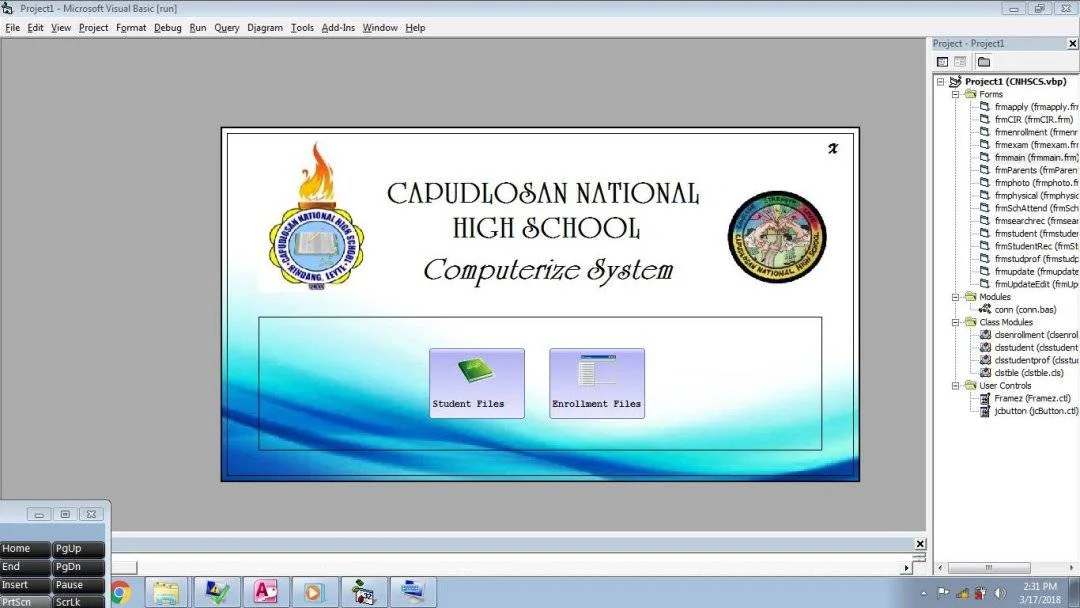Click the Insert key on on-screen keyboard
This screenshot has width=1080, height=608.
[25, 585]
